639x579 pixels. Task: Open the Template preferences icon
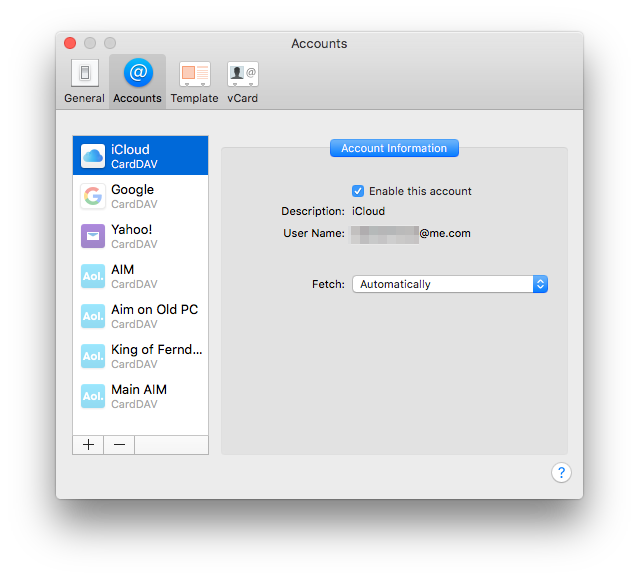click(x=195, y=74)
